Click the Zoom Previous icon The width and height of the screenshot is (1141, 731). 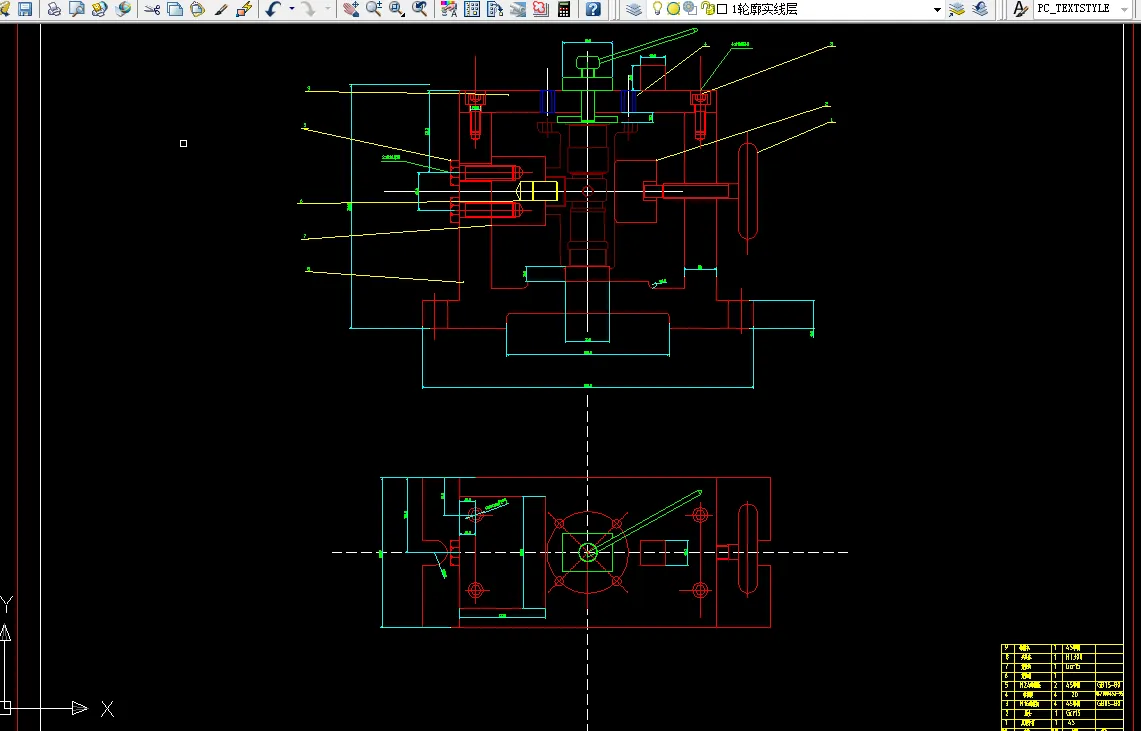(420, 9)
